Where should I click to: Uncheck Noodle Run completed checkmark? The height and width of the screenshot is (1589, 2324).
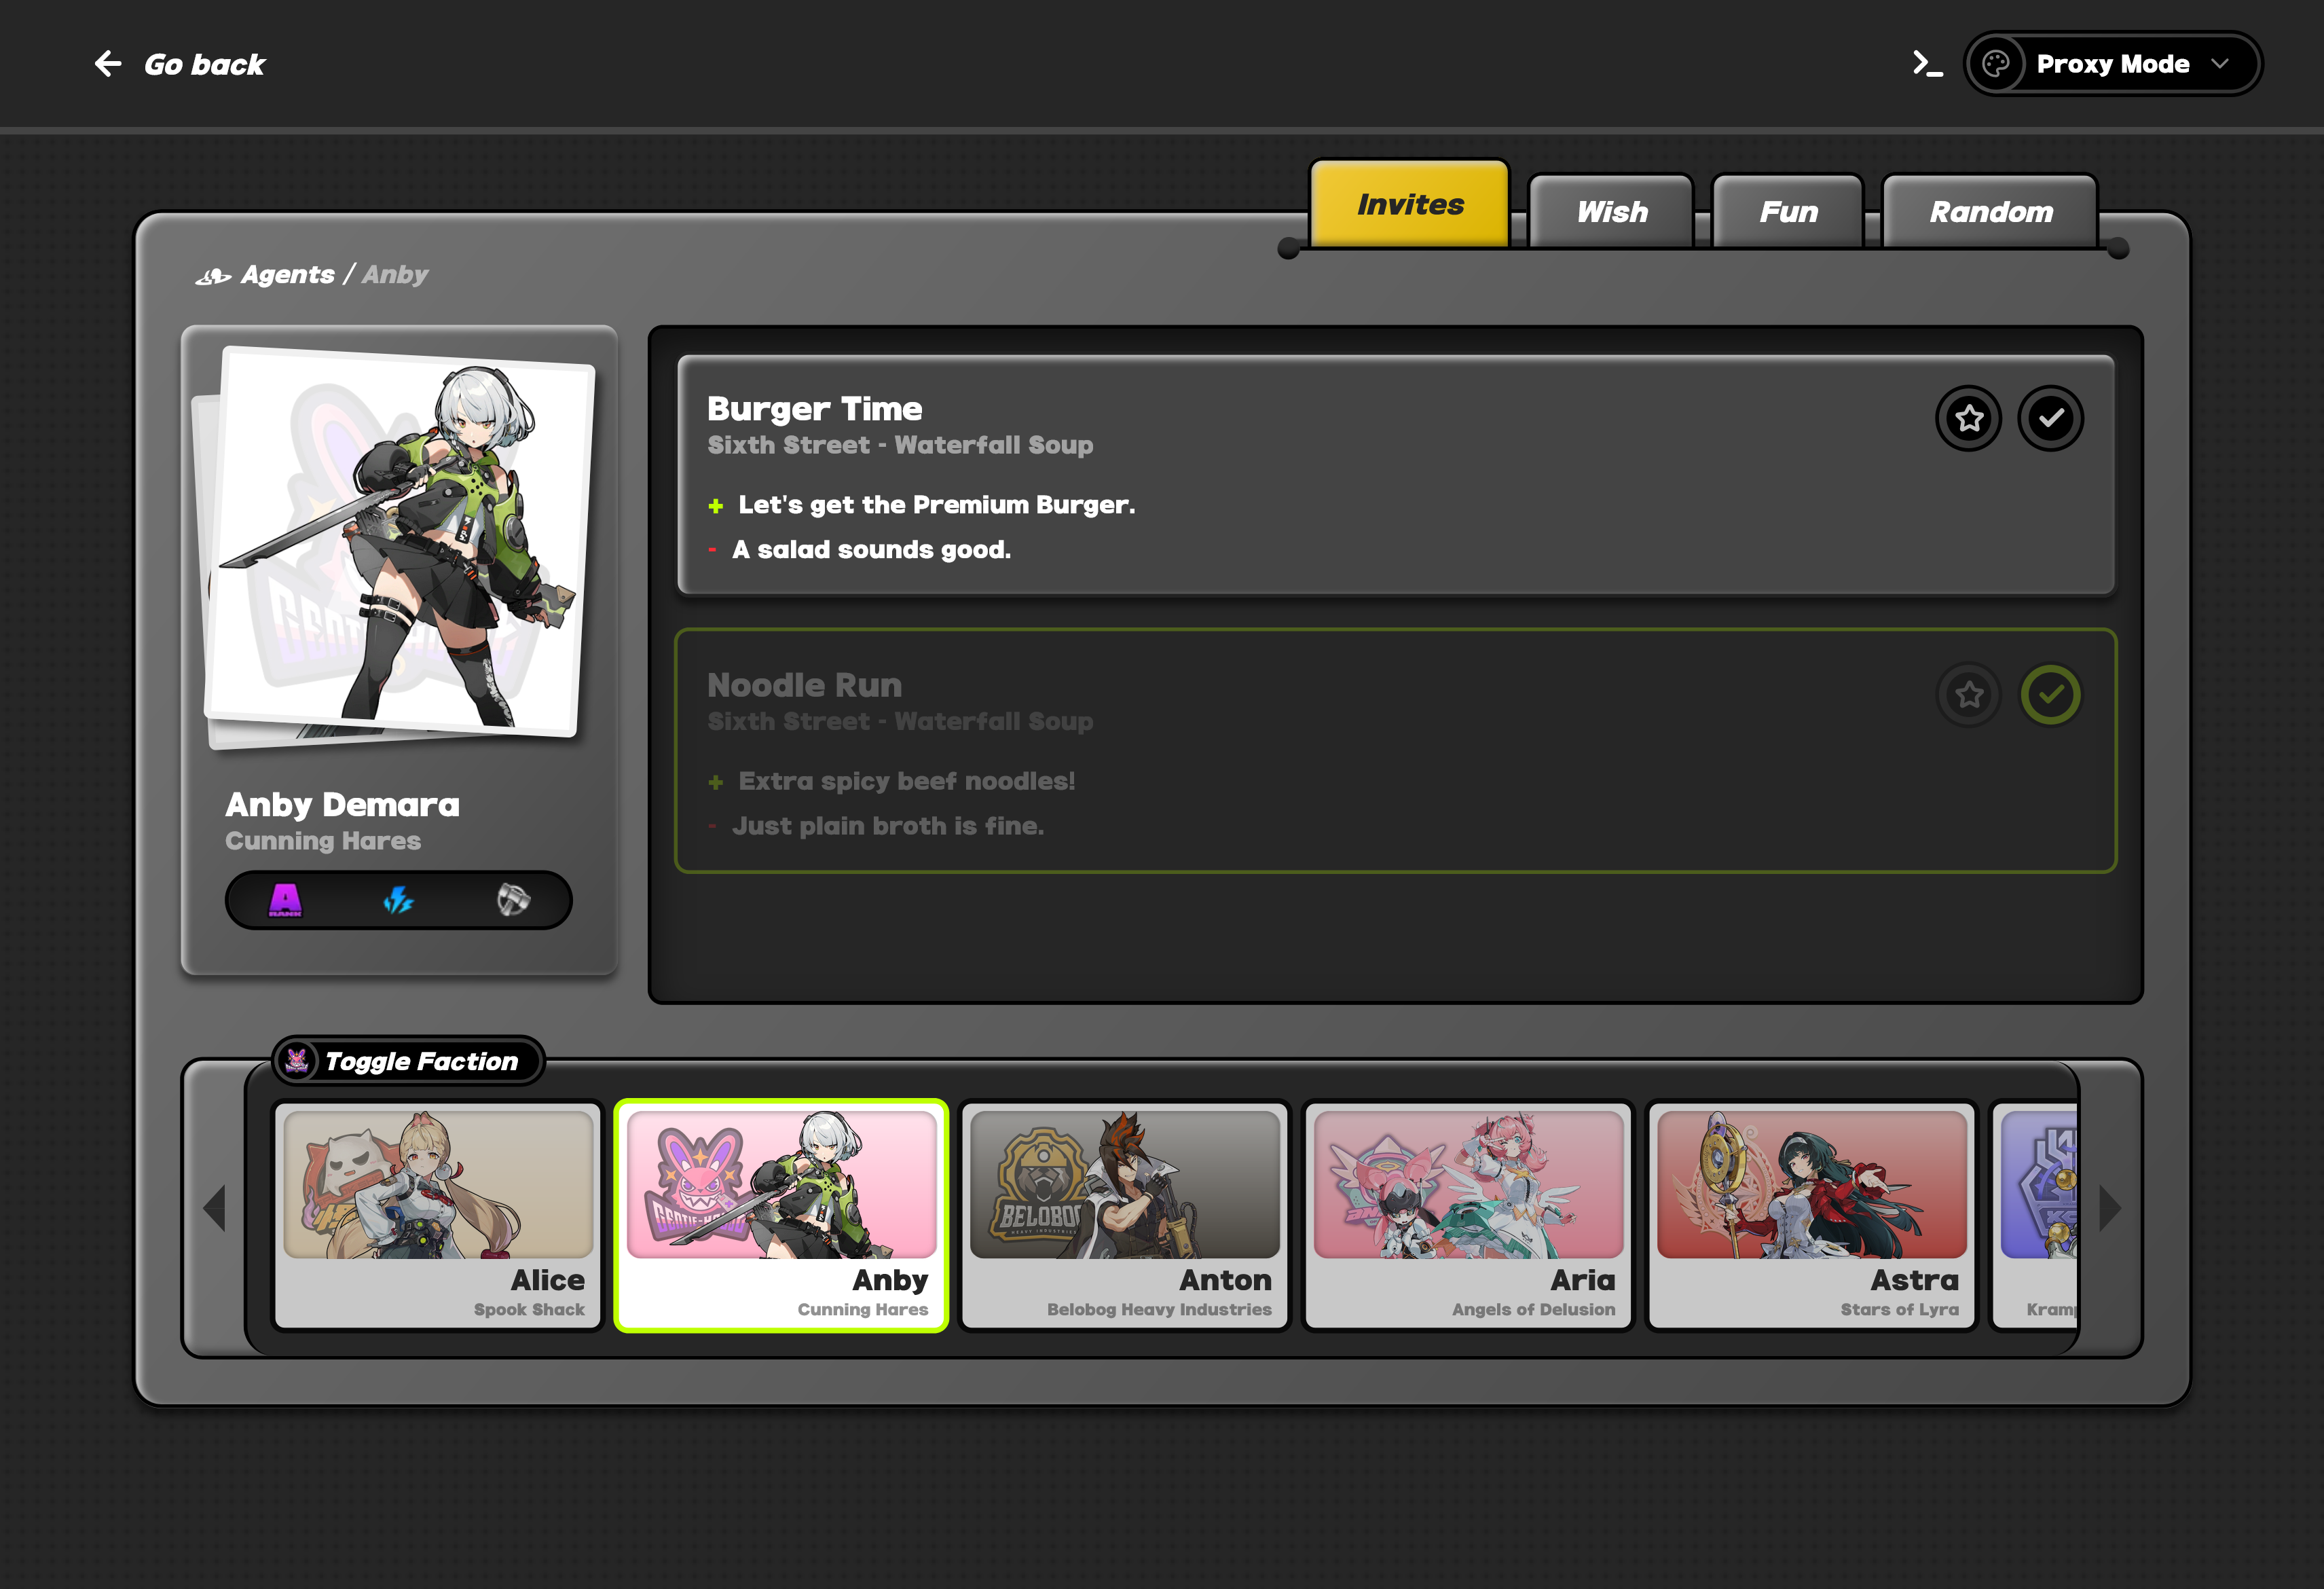click(2050, 694)
